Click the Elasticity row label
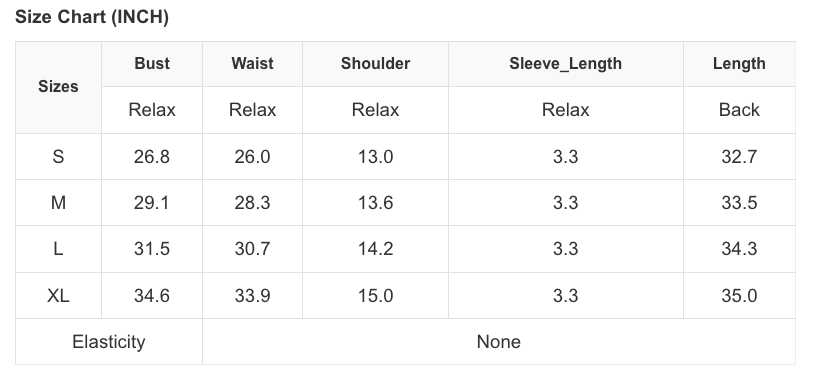Image resolution: width=824 pixels, height=392 pixels. point(109,342)
